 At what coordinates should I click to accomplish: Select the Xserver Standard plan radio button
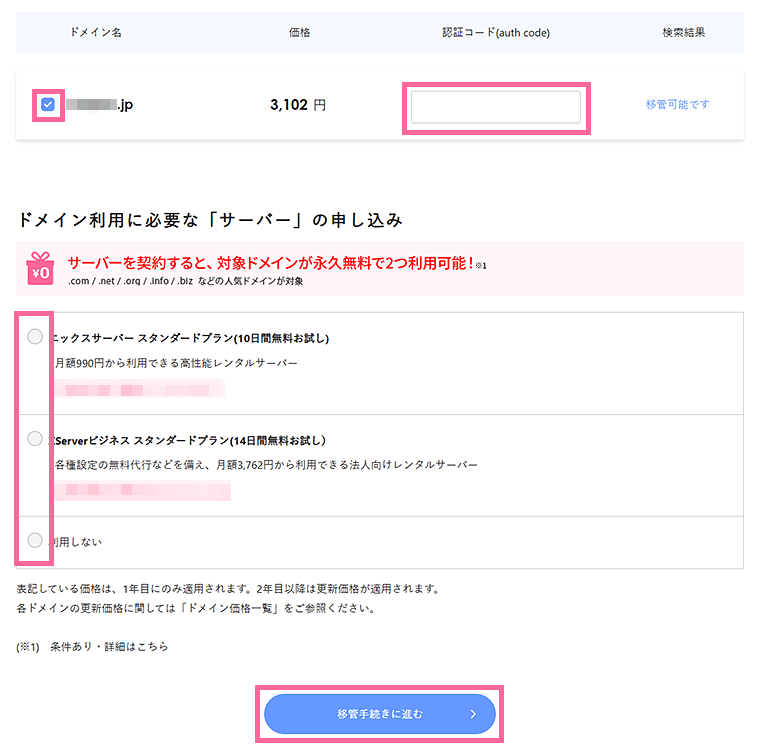pyautogui.click(x=35, y=336)
